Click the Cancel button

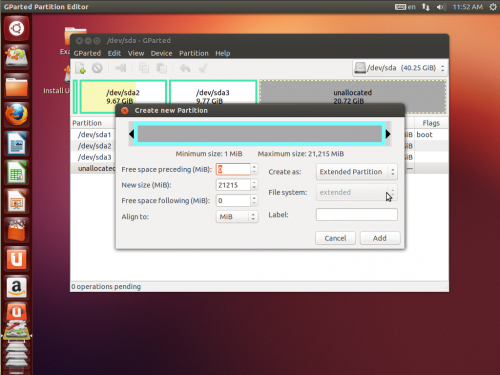click(335, 238)
